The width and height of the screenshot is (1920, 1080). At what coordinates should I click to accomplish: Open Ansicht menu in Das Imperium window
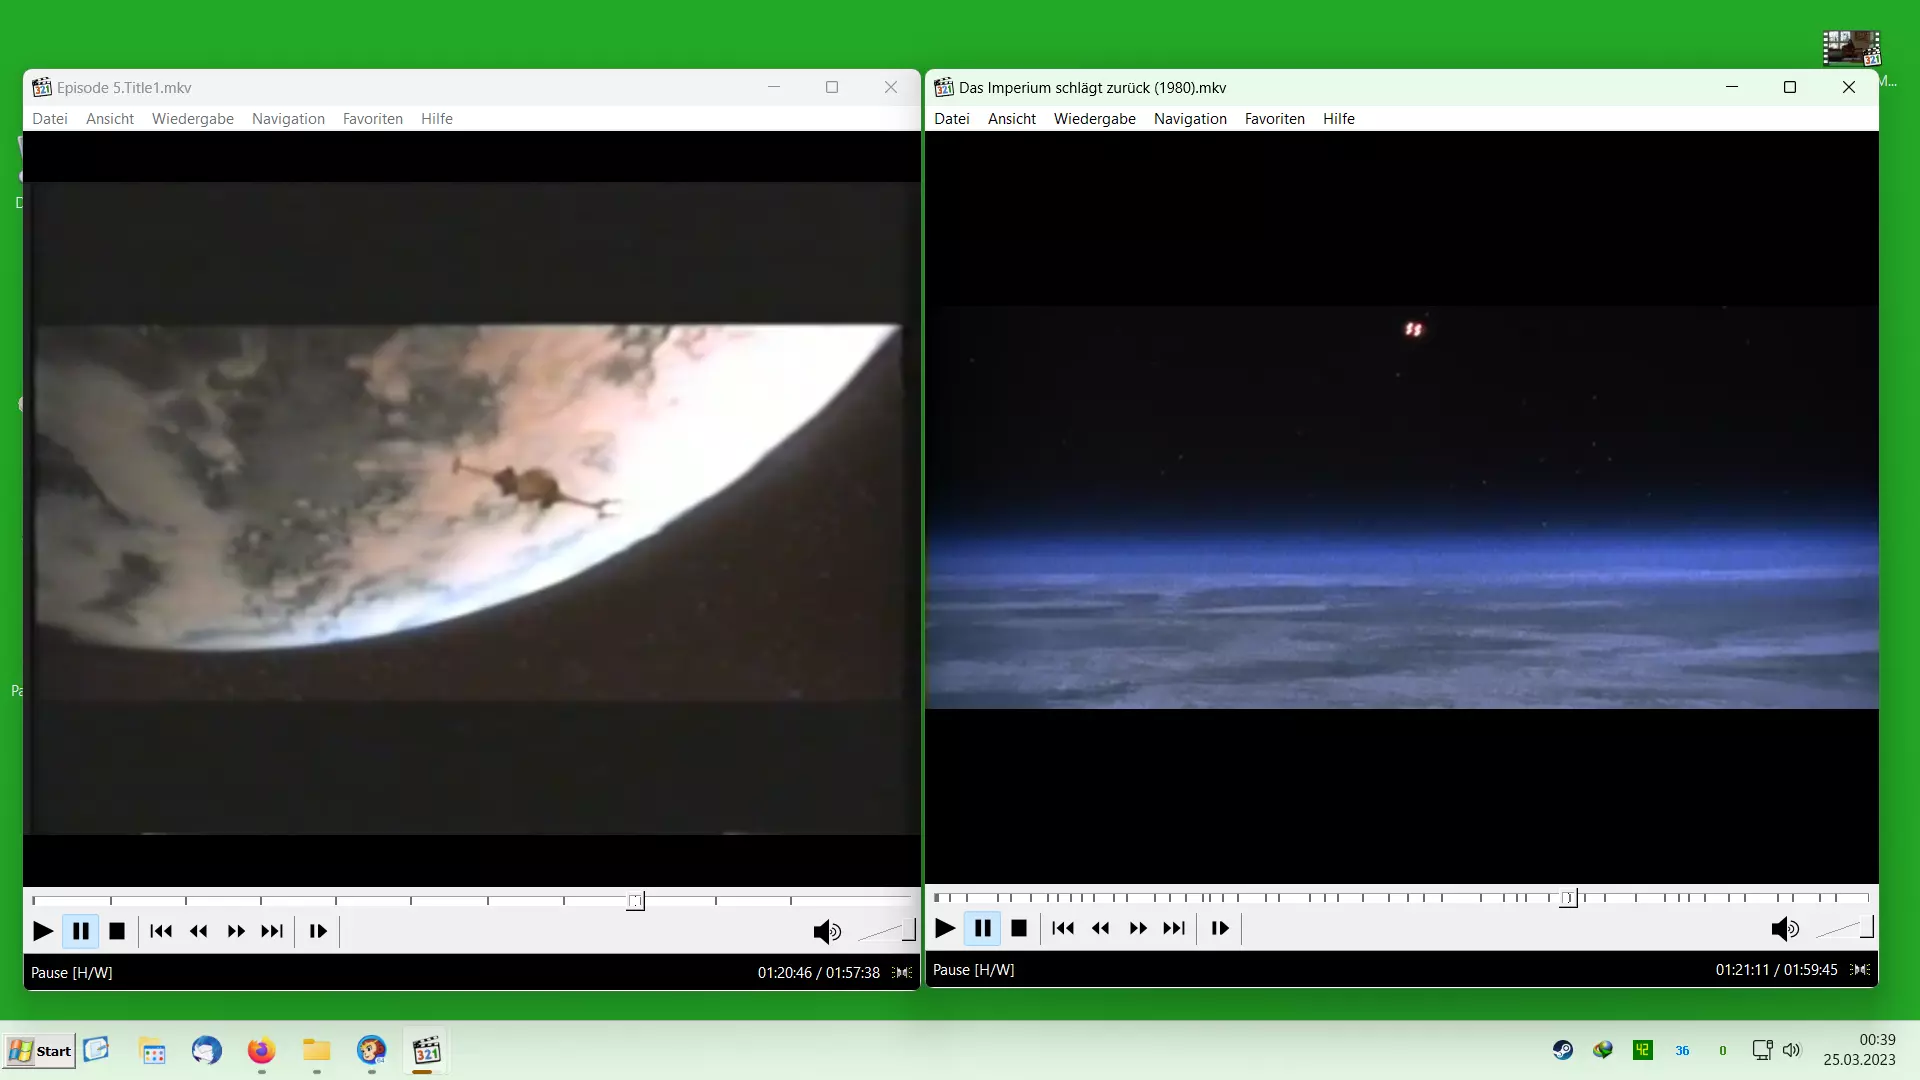pyautogui.click(x=1012, y=118)
